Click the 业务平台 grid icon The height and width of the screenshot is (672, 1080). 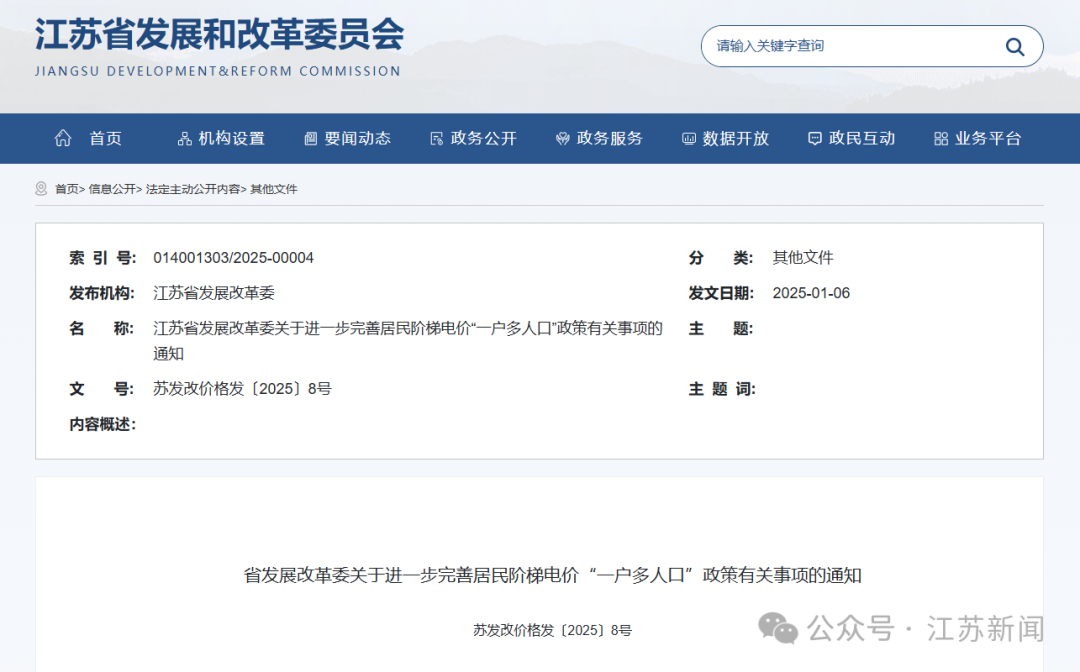coord(940,139)
